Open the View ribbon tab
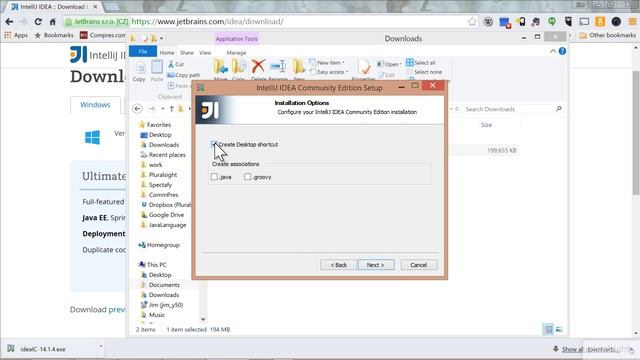640x360 pixels. point(205,53)
